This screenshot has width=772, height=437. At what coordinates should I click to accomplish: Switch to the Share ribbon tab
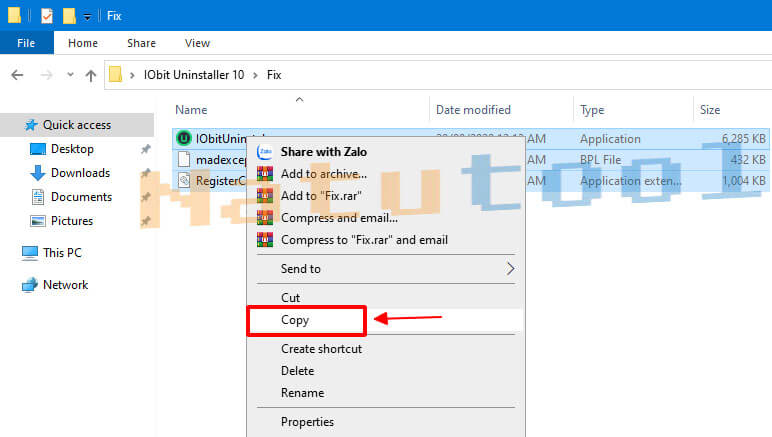point(141,43)
